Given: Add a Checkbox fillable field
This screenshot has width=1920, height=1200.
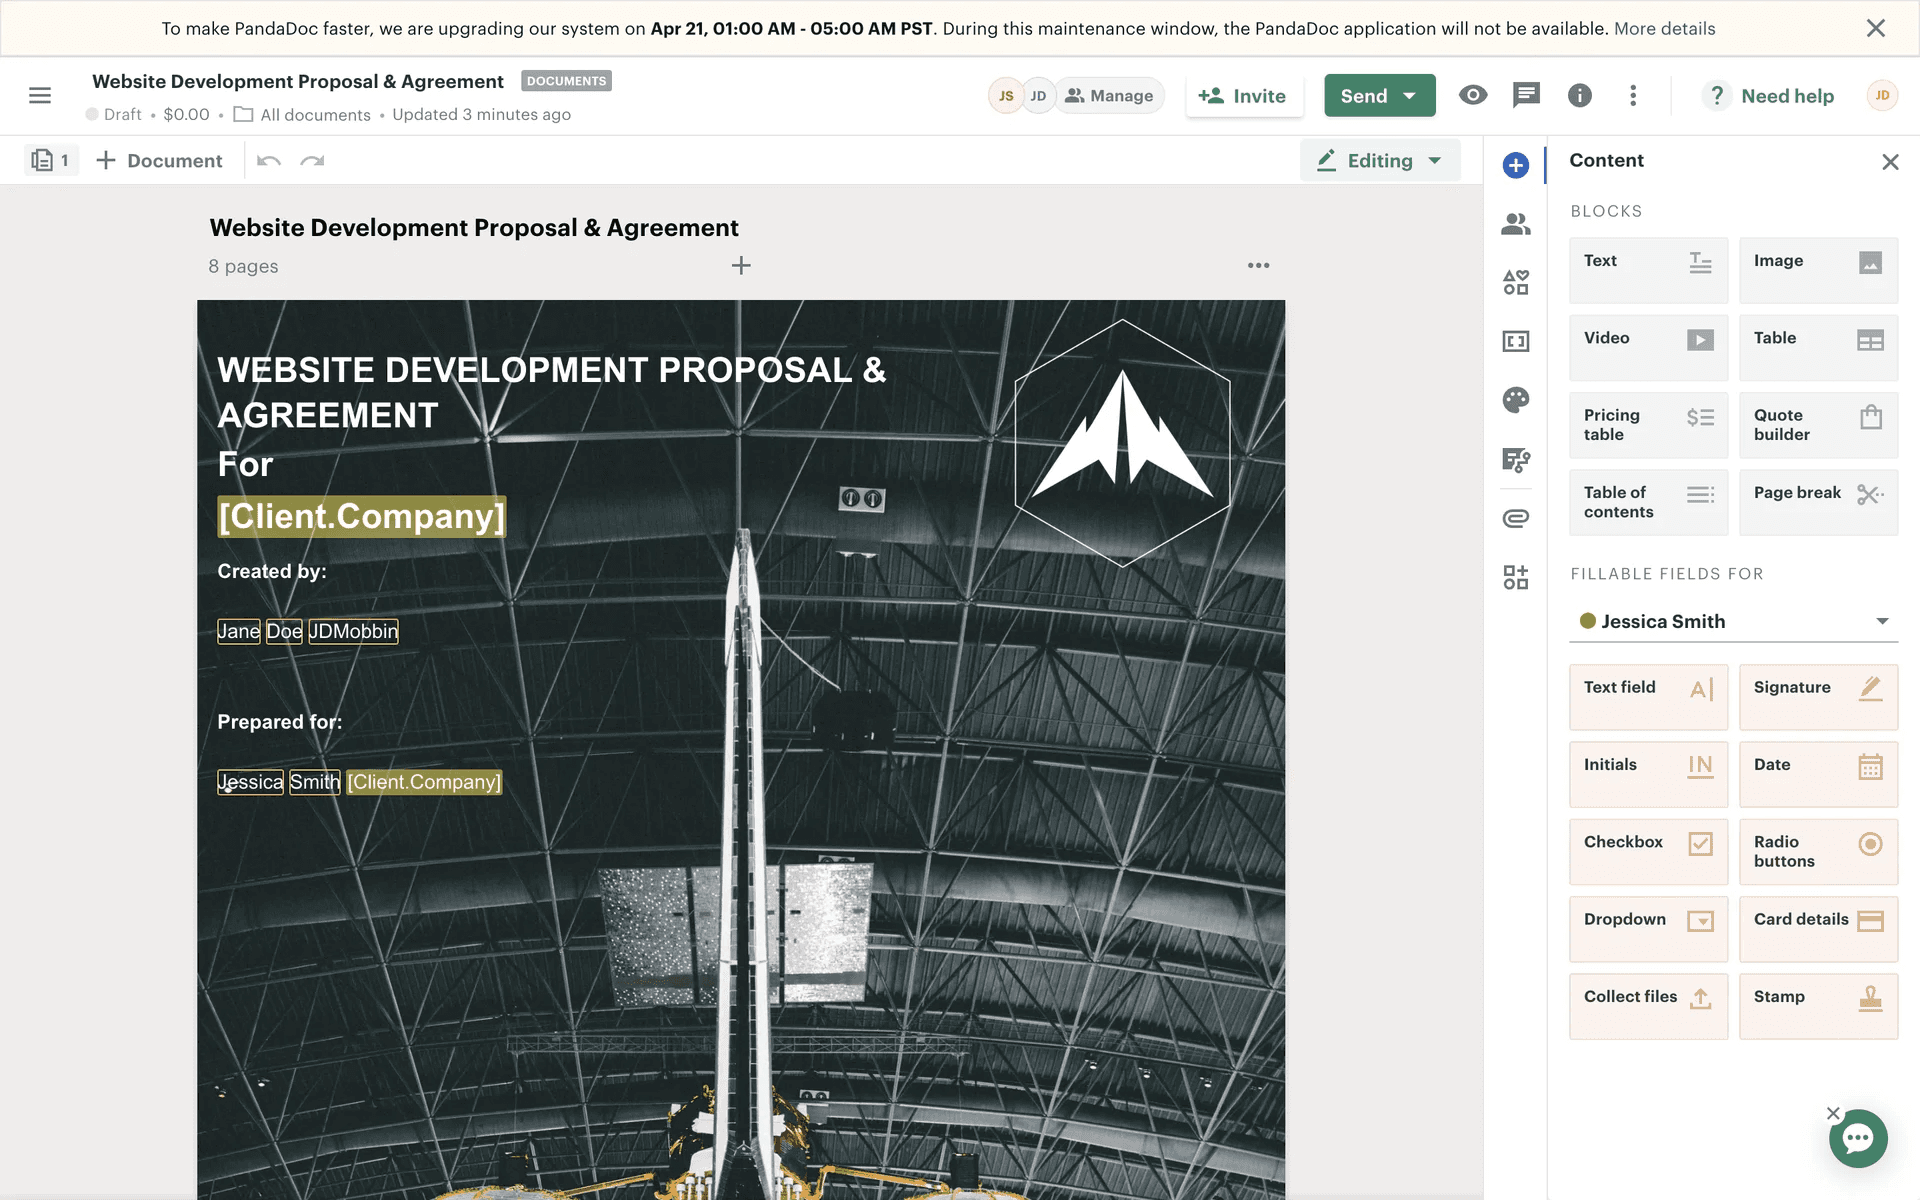Looking at the screenshot, I should click(x=1648, y=851).
